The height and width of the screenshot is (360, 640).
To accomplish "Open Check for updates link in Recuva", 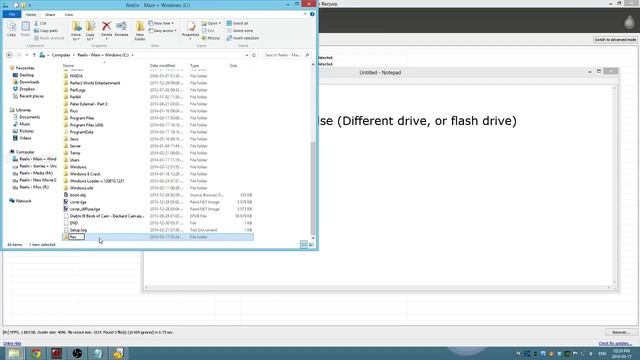I will pyautogui.click(x=615, y=344).
